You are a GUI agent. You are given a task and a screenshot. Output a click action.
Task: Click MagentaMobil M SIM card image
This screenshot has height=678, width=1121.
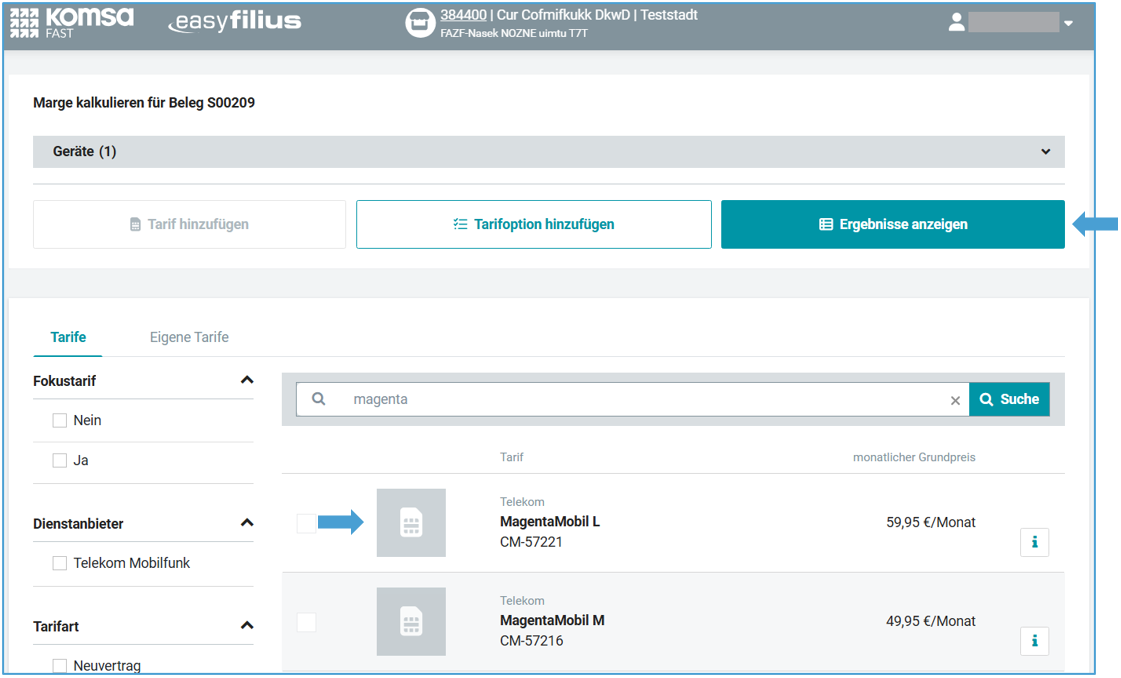[411, 622]
